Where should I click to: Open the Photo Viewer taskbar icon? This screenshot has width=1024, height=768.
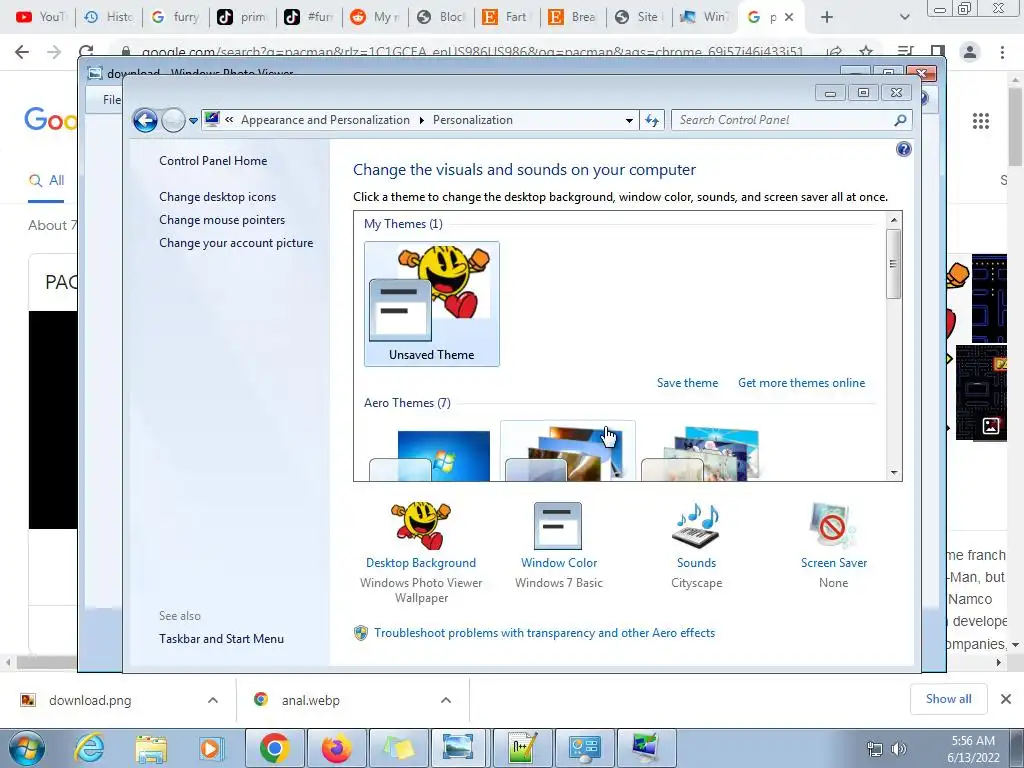[x=458, y=748]
